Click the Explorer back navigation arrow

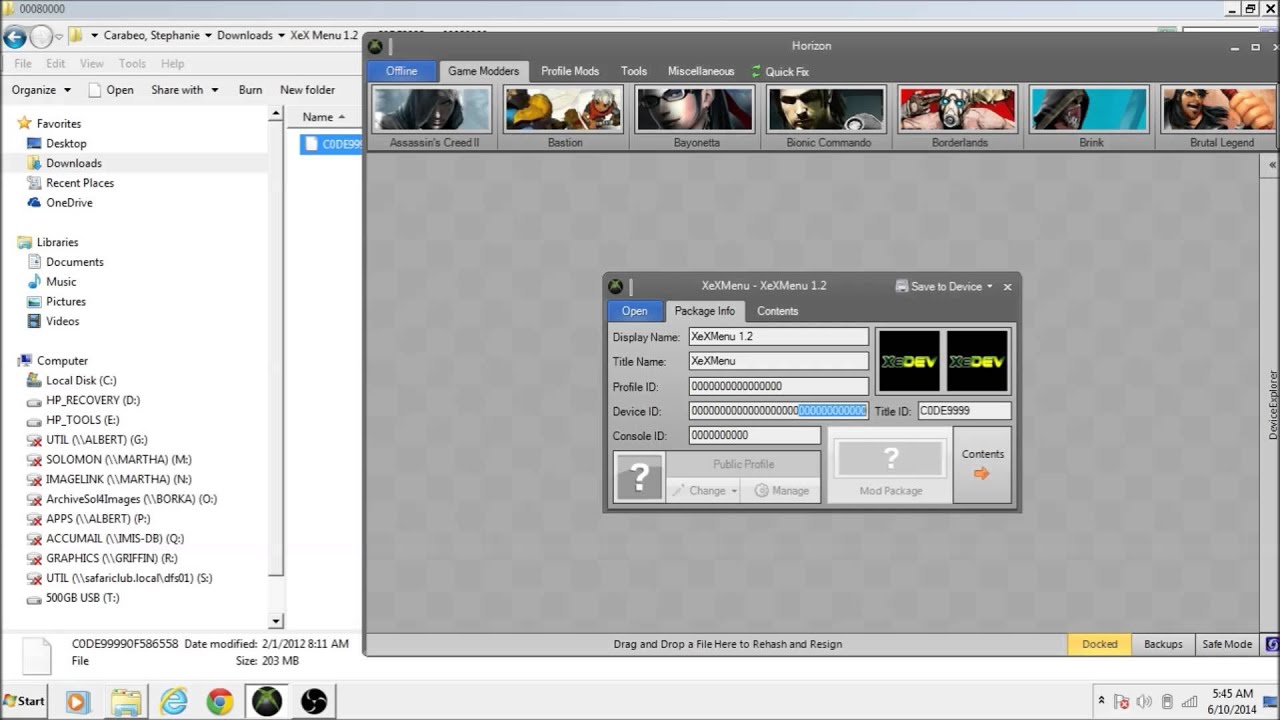[x=14, y=37]
